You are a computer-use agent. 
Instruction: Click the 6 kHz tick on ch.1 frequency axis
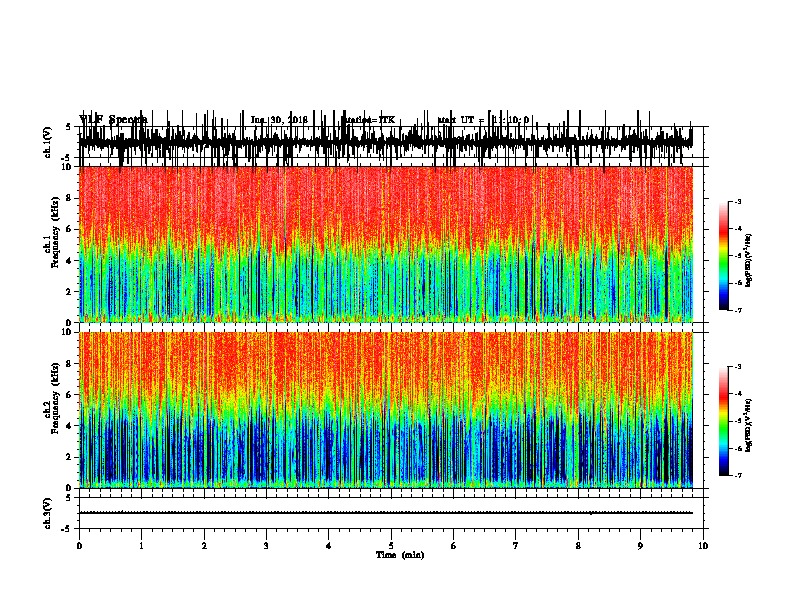pos(69,229)
